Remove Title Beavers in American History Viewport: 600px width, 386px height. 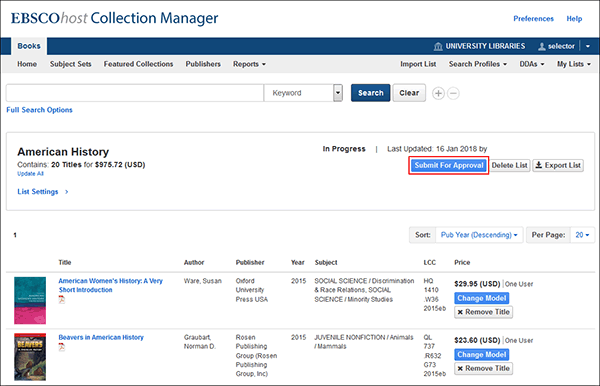point(483,368)
